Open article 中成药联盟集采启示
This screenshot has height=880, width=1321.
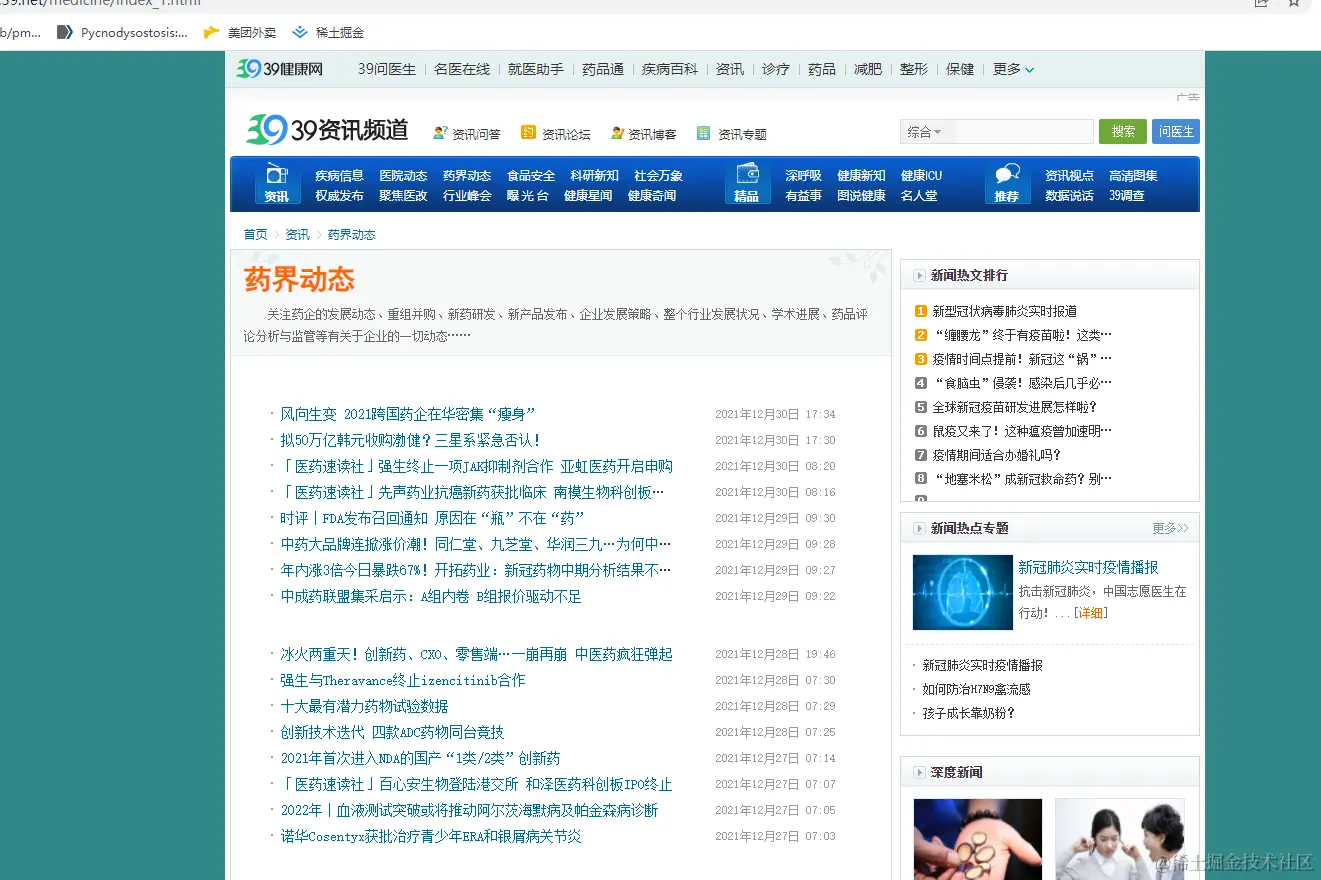[431, 596]
